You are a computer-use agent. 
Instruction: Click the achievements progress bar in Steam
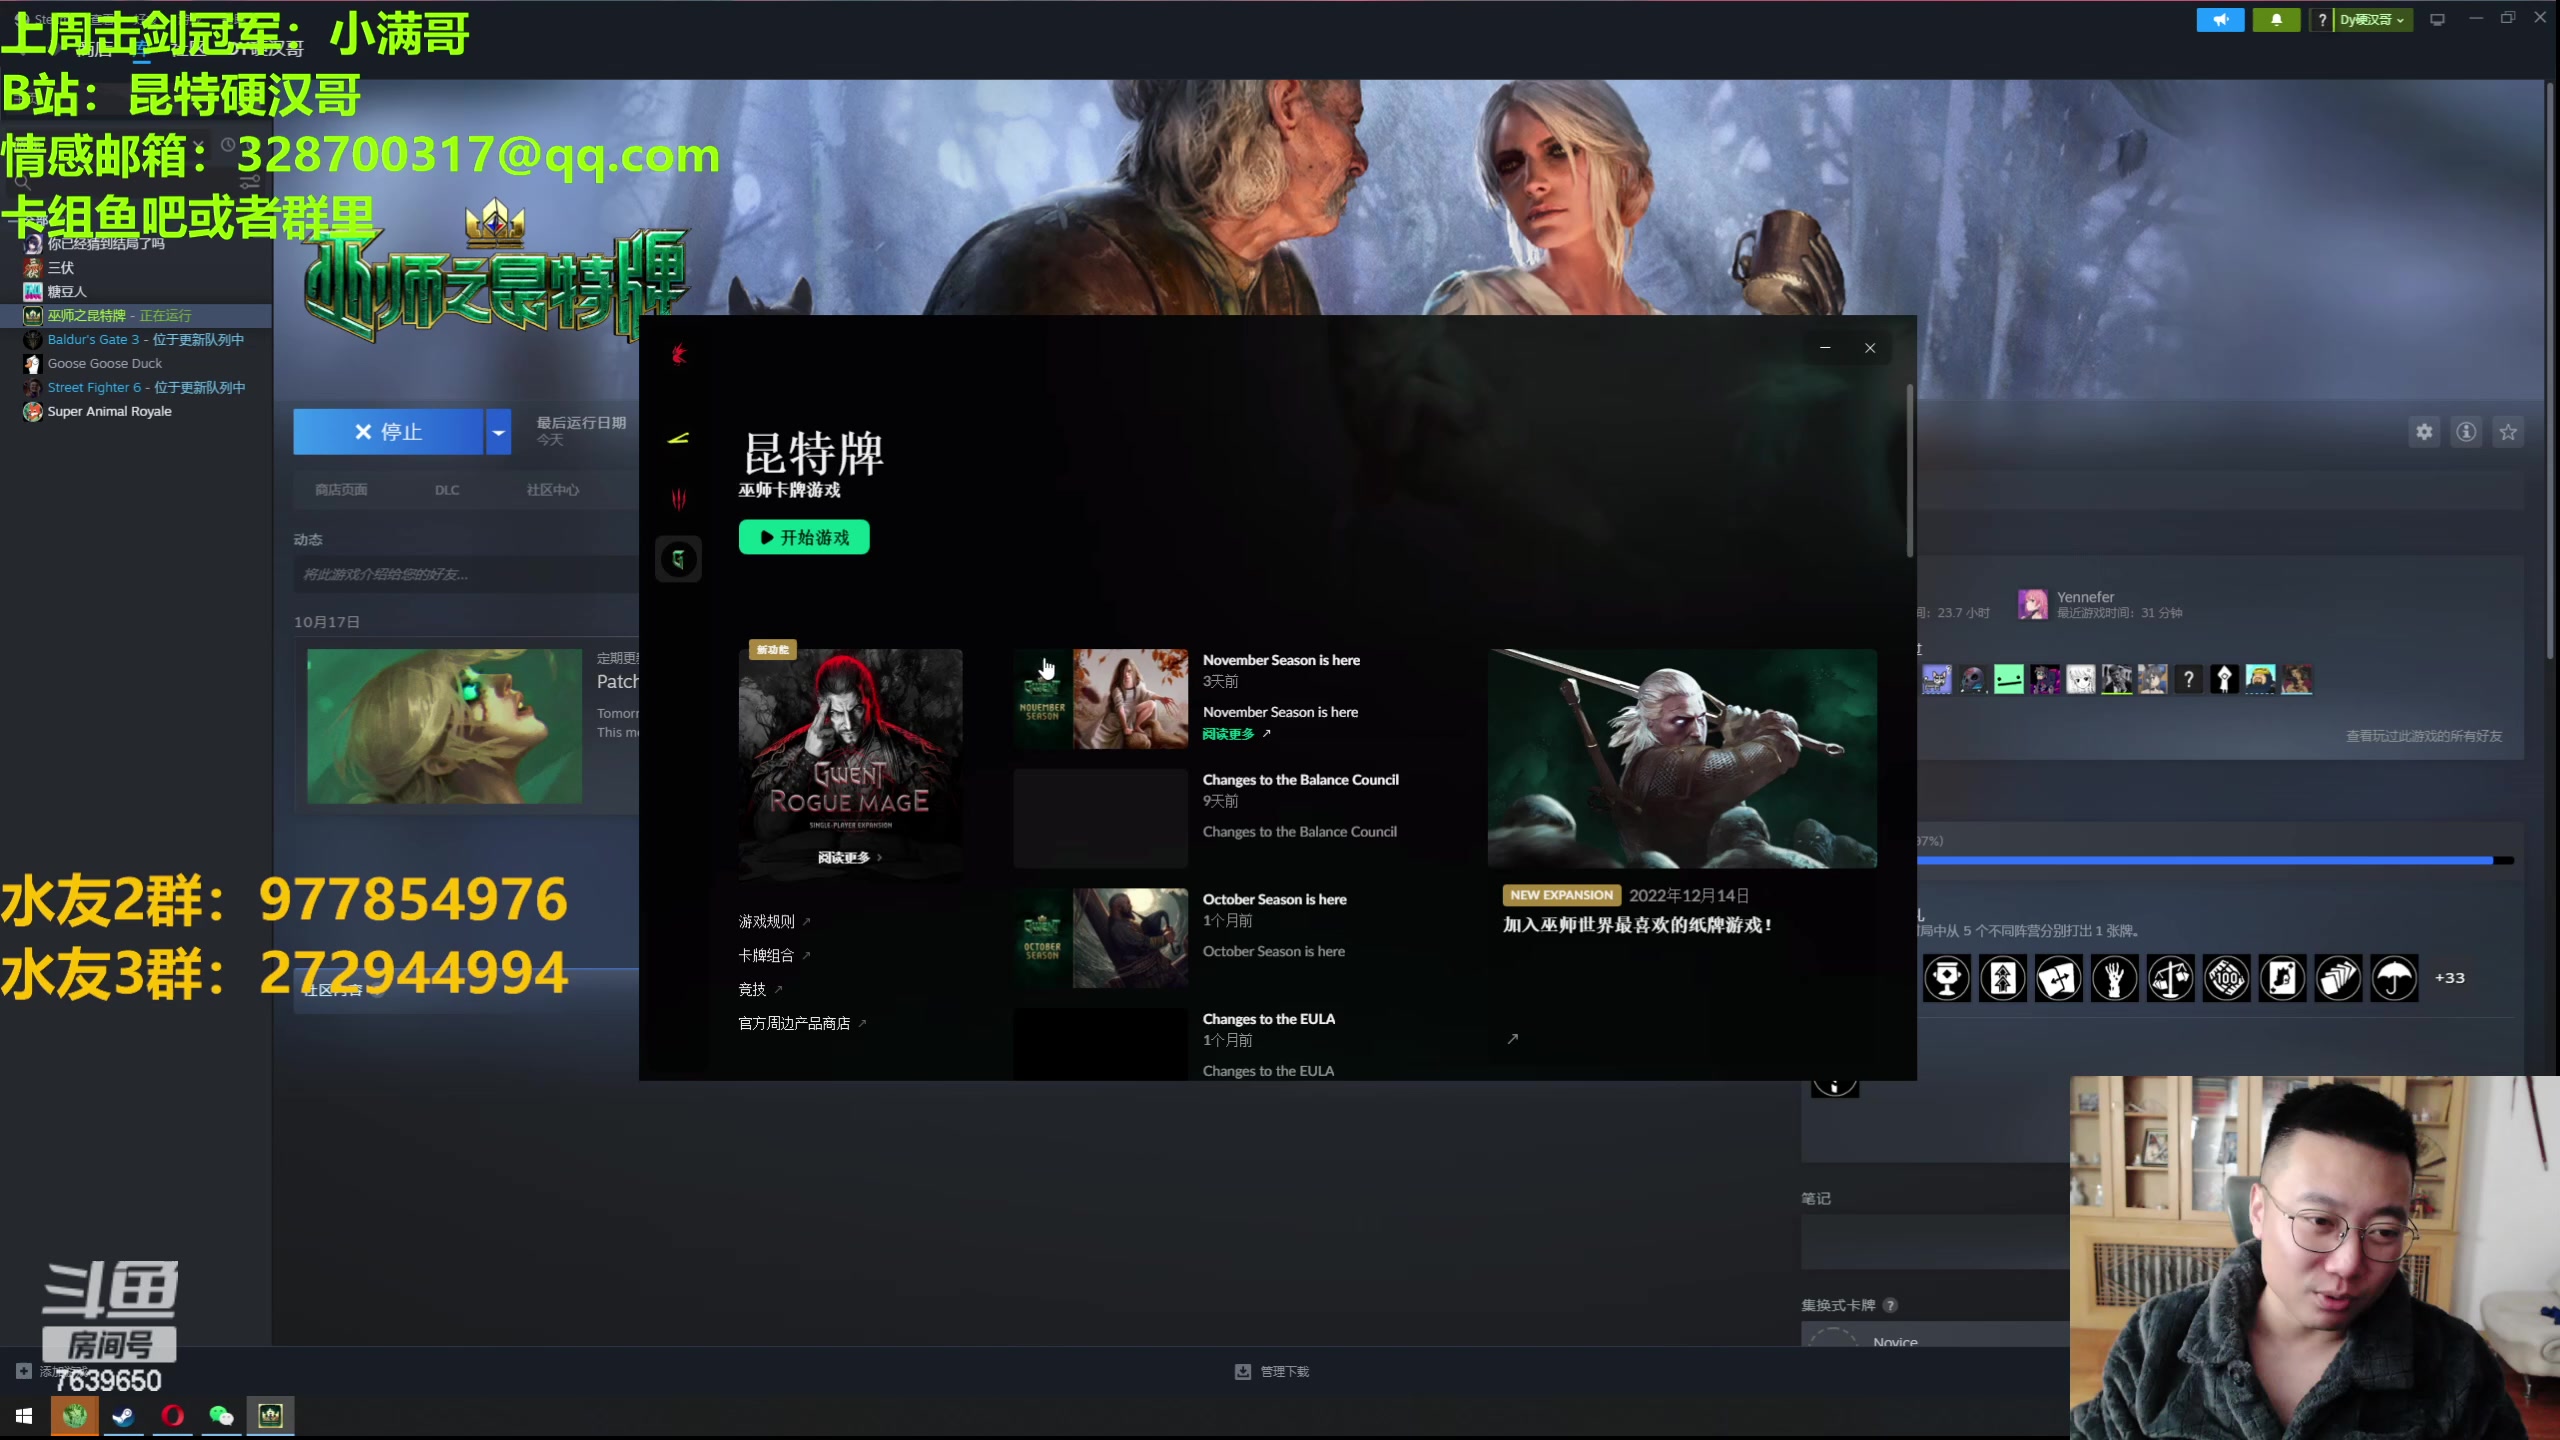pyautogui.click(x=2215, y=860)
